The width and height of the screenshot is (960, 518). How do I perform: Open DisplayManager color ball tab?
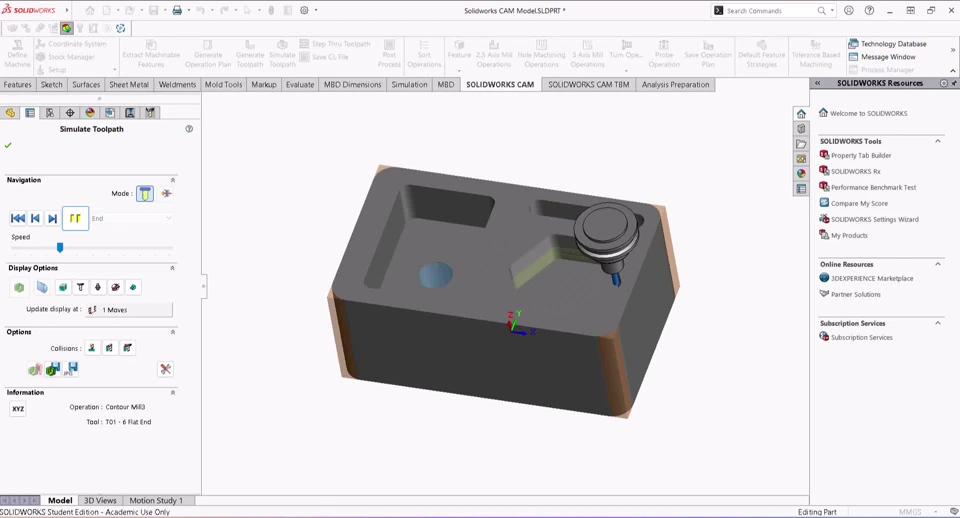coord(90,113)
